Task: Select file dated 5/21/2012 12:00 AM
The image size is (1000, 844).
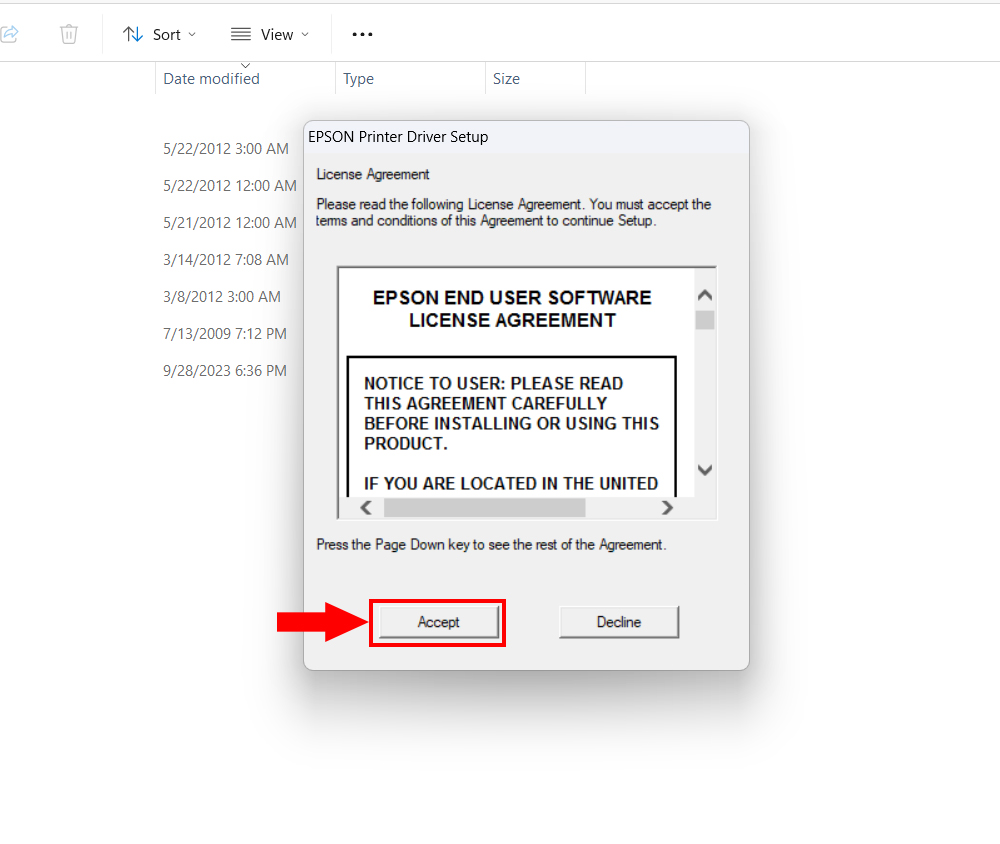Action: 230,223
